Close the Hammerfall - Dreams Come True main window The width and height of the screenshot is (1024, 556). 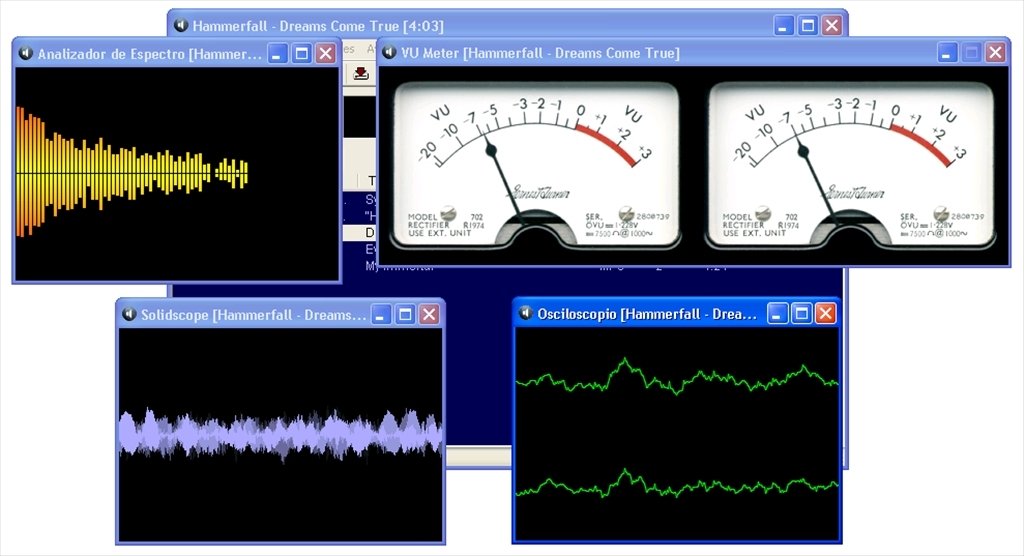[831, 25]
